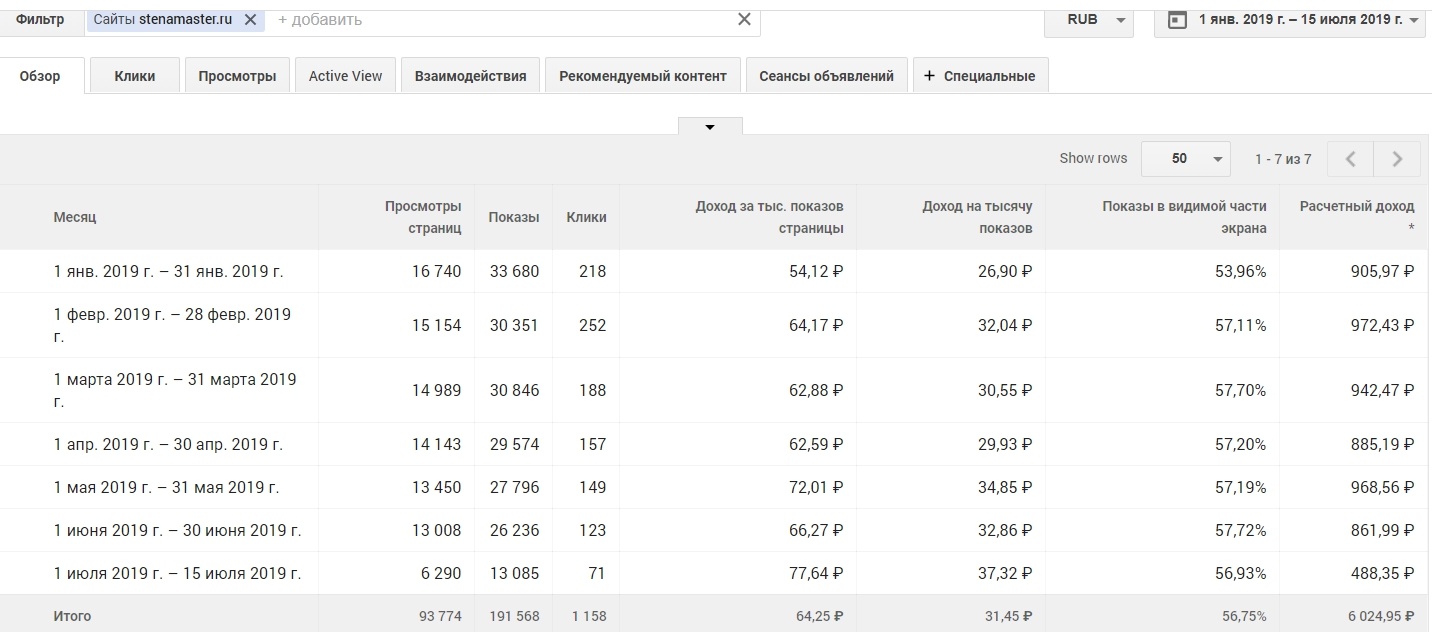Sort by the Клики column header
The image size is (1432, 632).
586,217
